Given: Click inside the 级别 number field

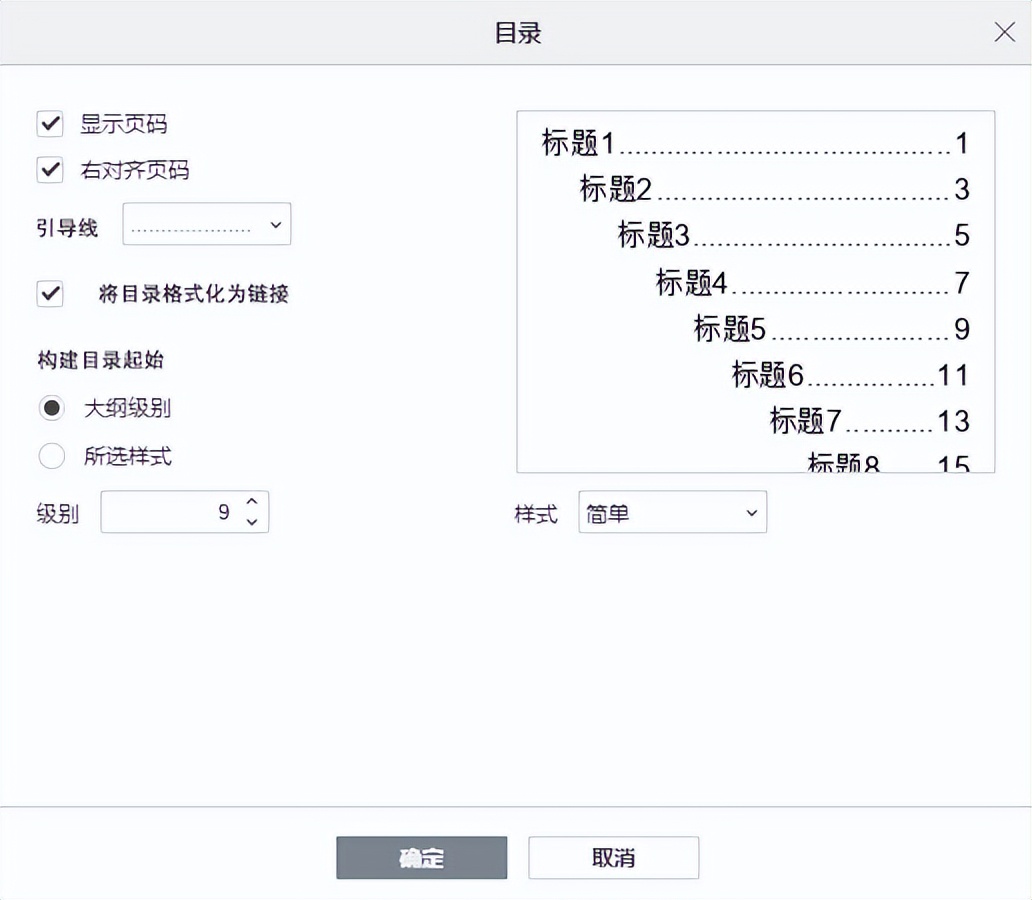Looking at the screenshot, I should point(180,511).
